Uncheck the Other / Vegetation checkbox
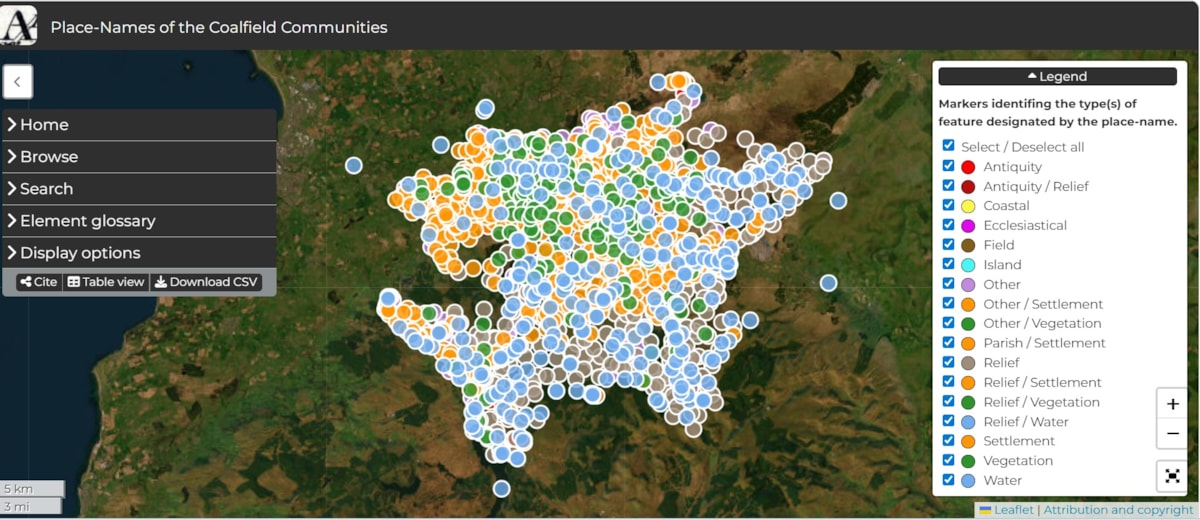Image resolution: width=1200 pixels, height=520 pixels. (x=948, y=323)
